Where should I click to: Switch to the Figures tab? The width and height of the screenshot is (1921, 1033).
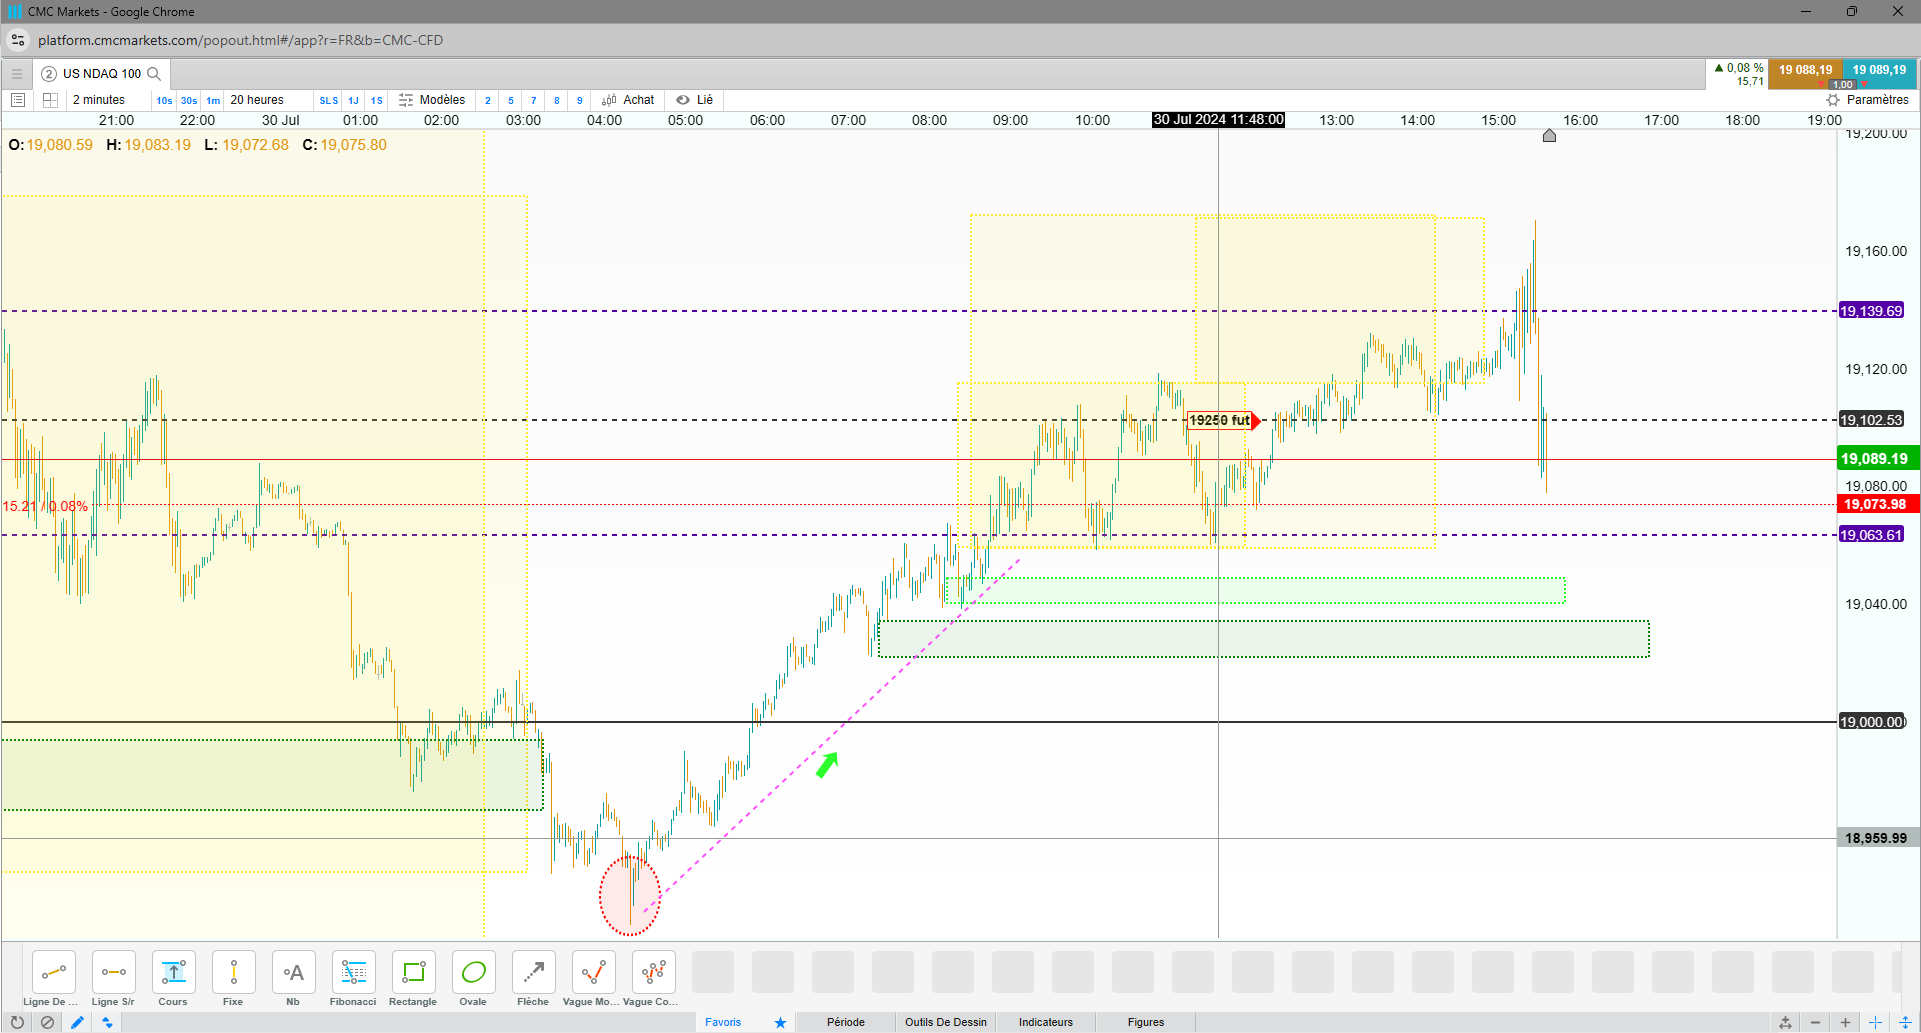(1146, 1022)
